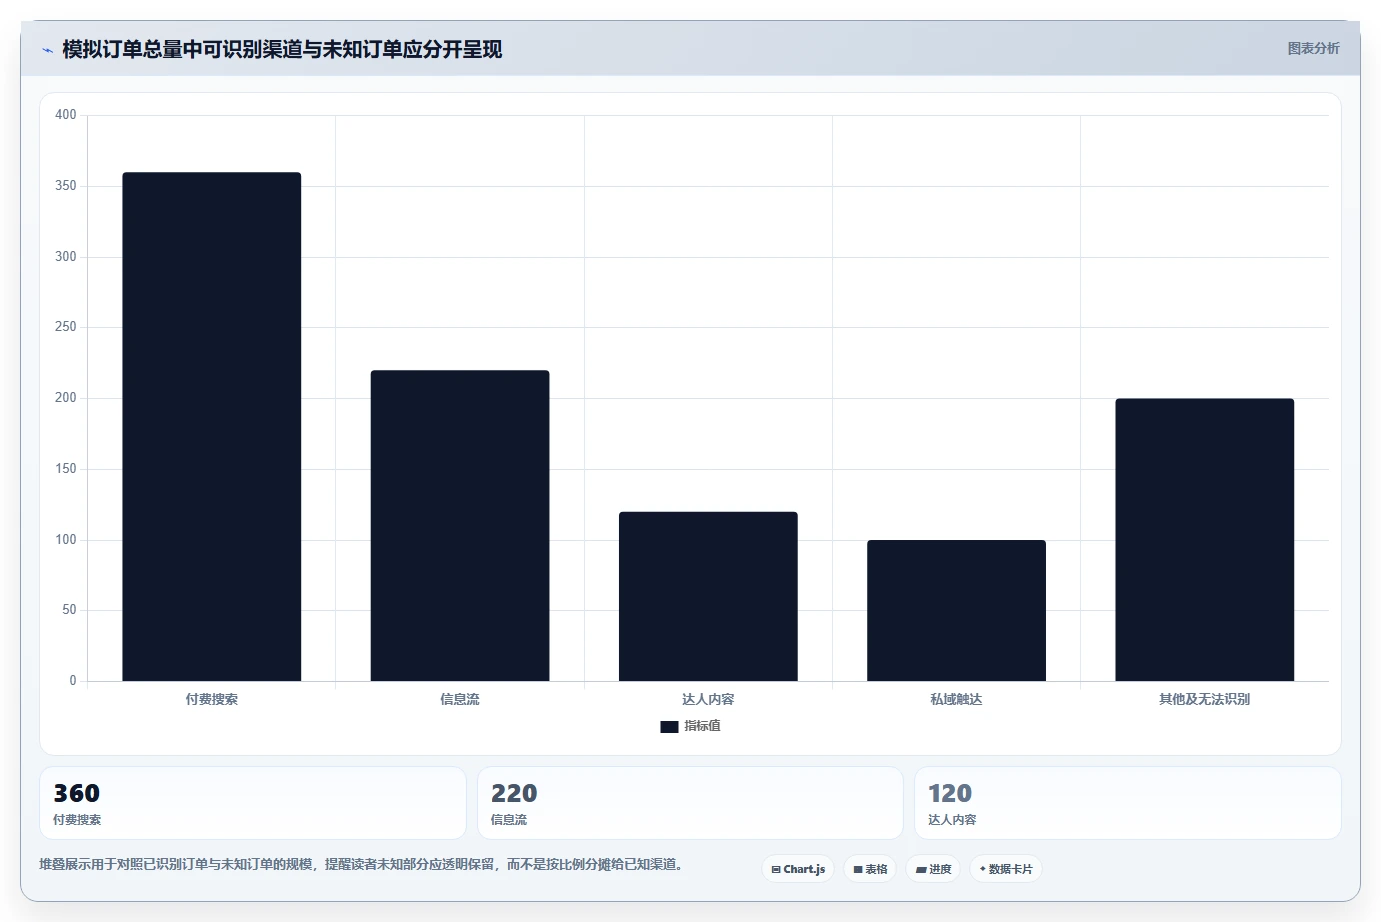The width and height of the screenshot is (1381, 922).
Task: Select the 信息流 bar in the chart
Action: point(460,526)
